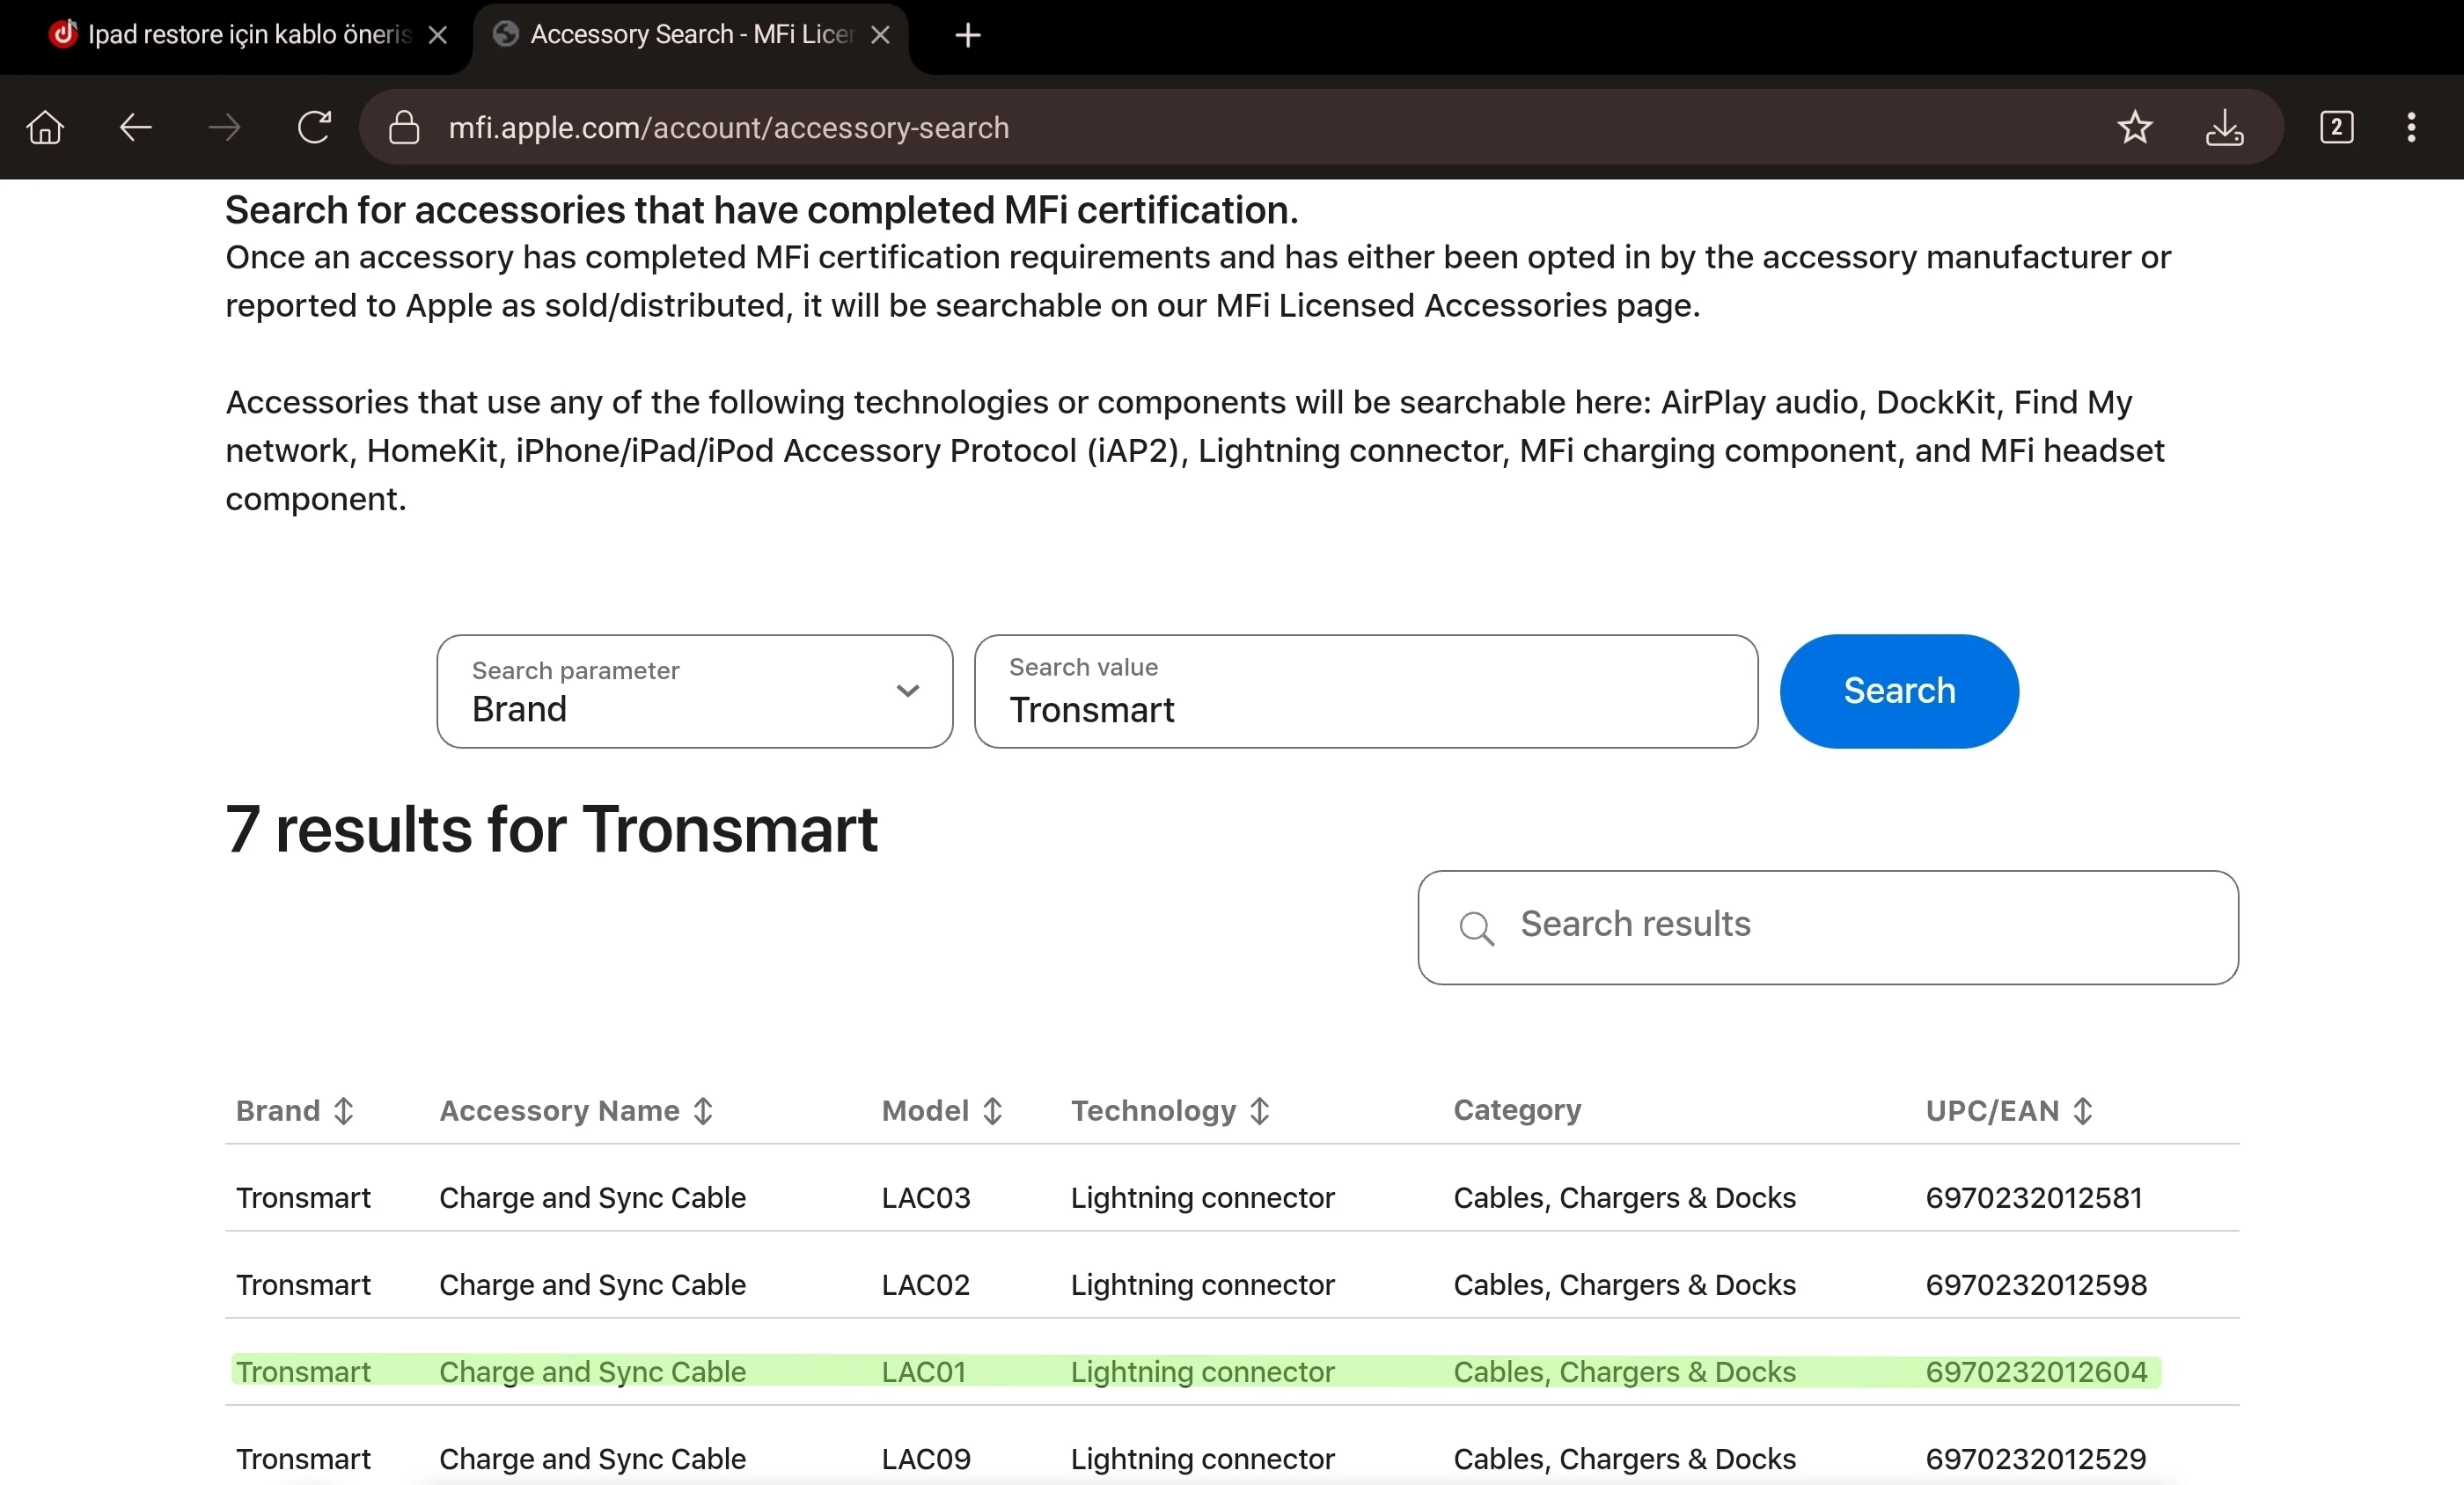Expand the Search parameter Brand dropdown
Image resolution: width=2464 pixels, height=1485 pixels.
point(694,691)
